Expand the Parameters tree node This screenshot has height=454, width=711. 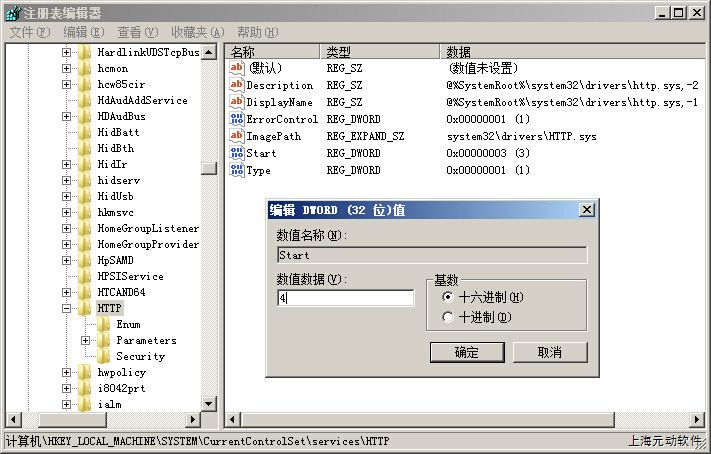pos(86,341)
